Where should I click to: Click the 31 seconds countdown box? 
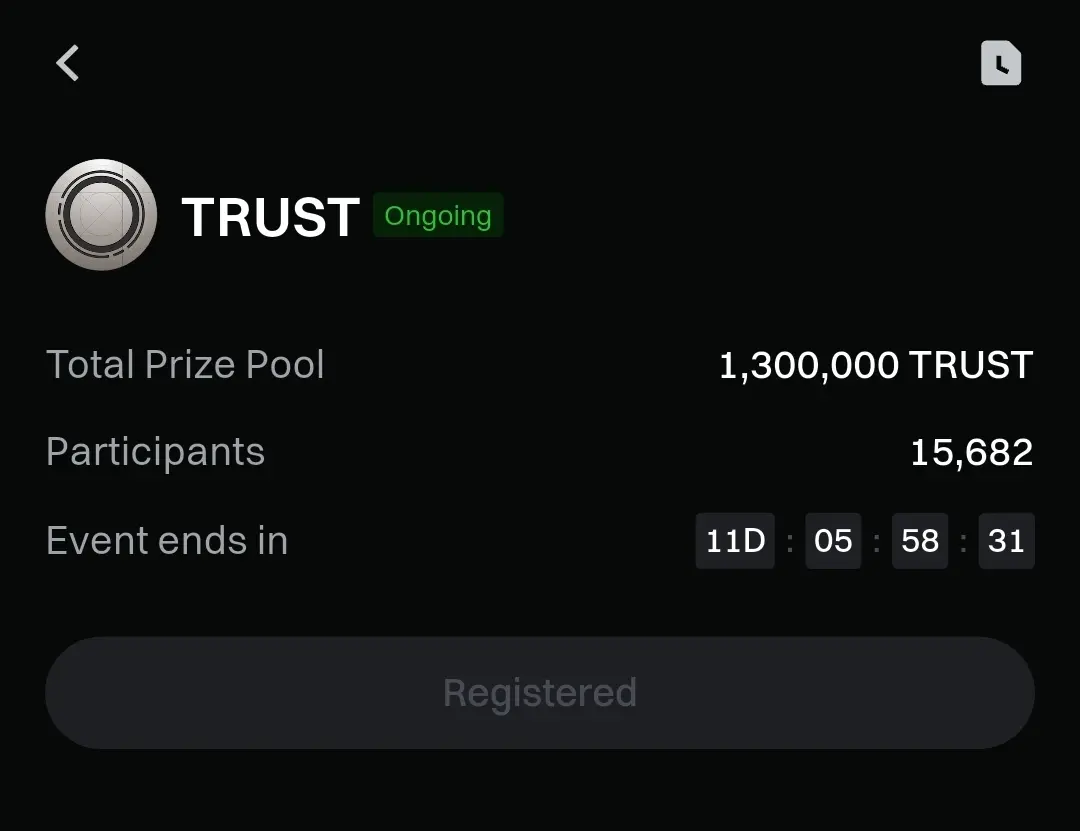click(x=1006, y=541)
